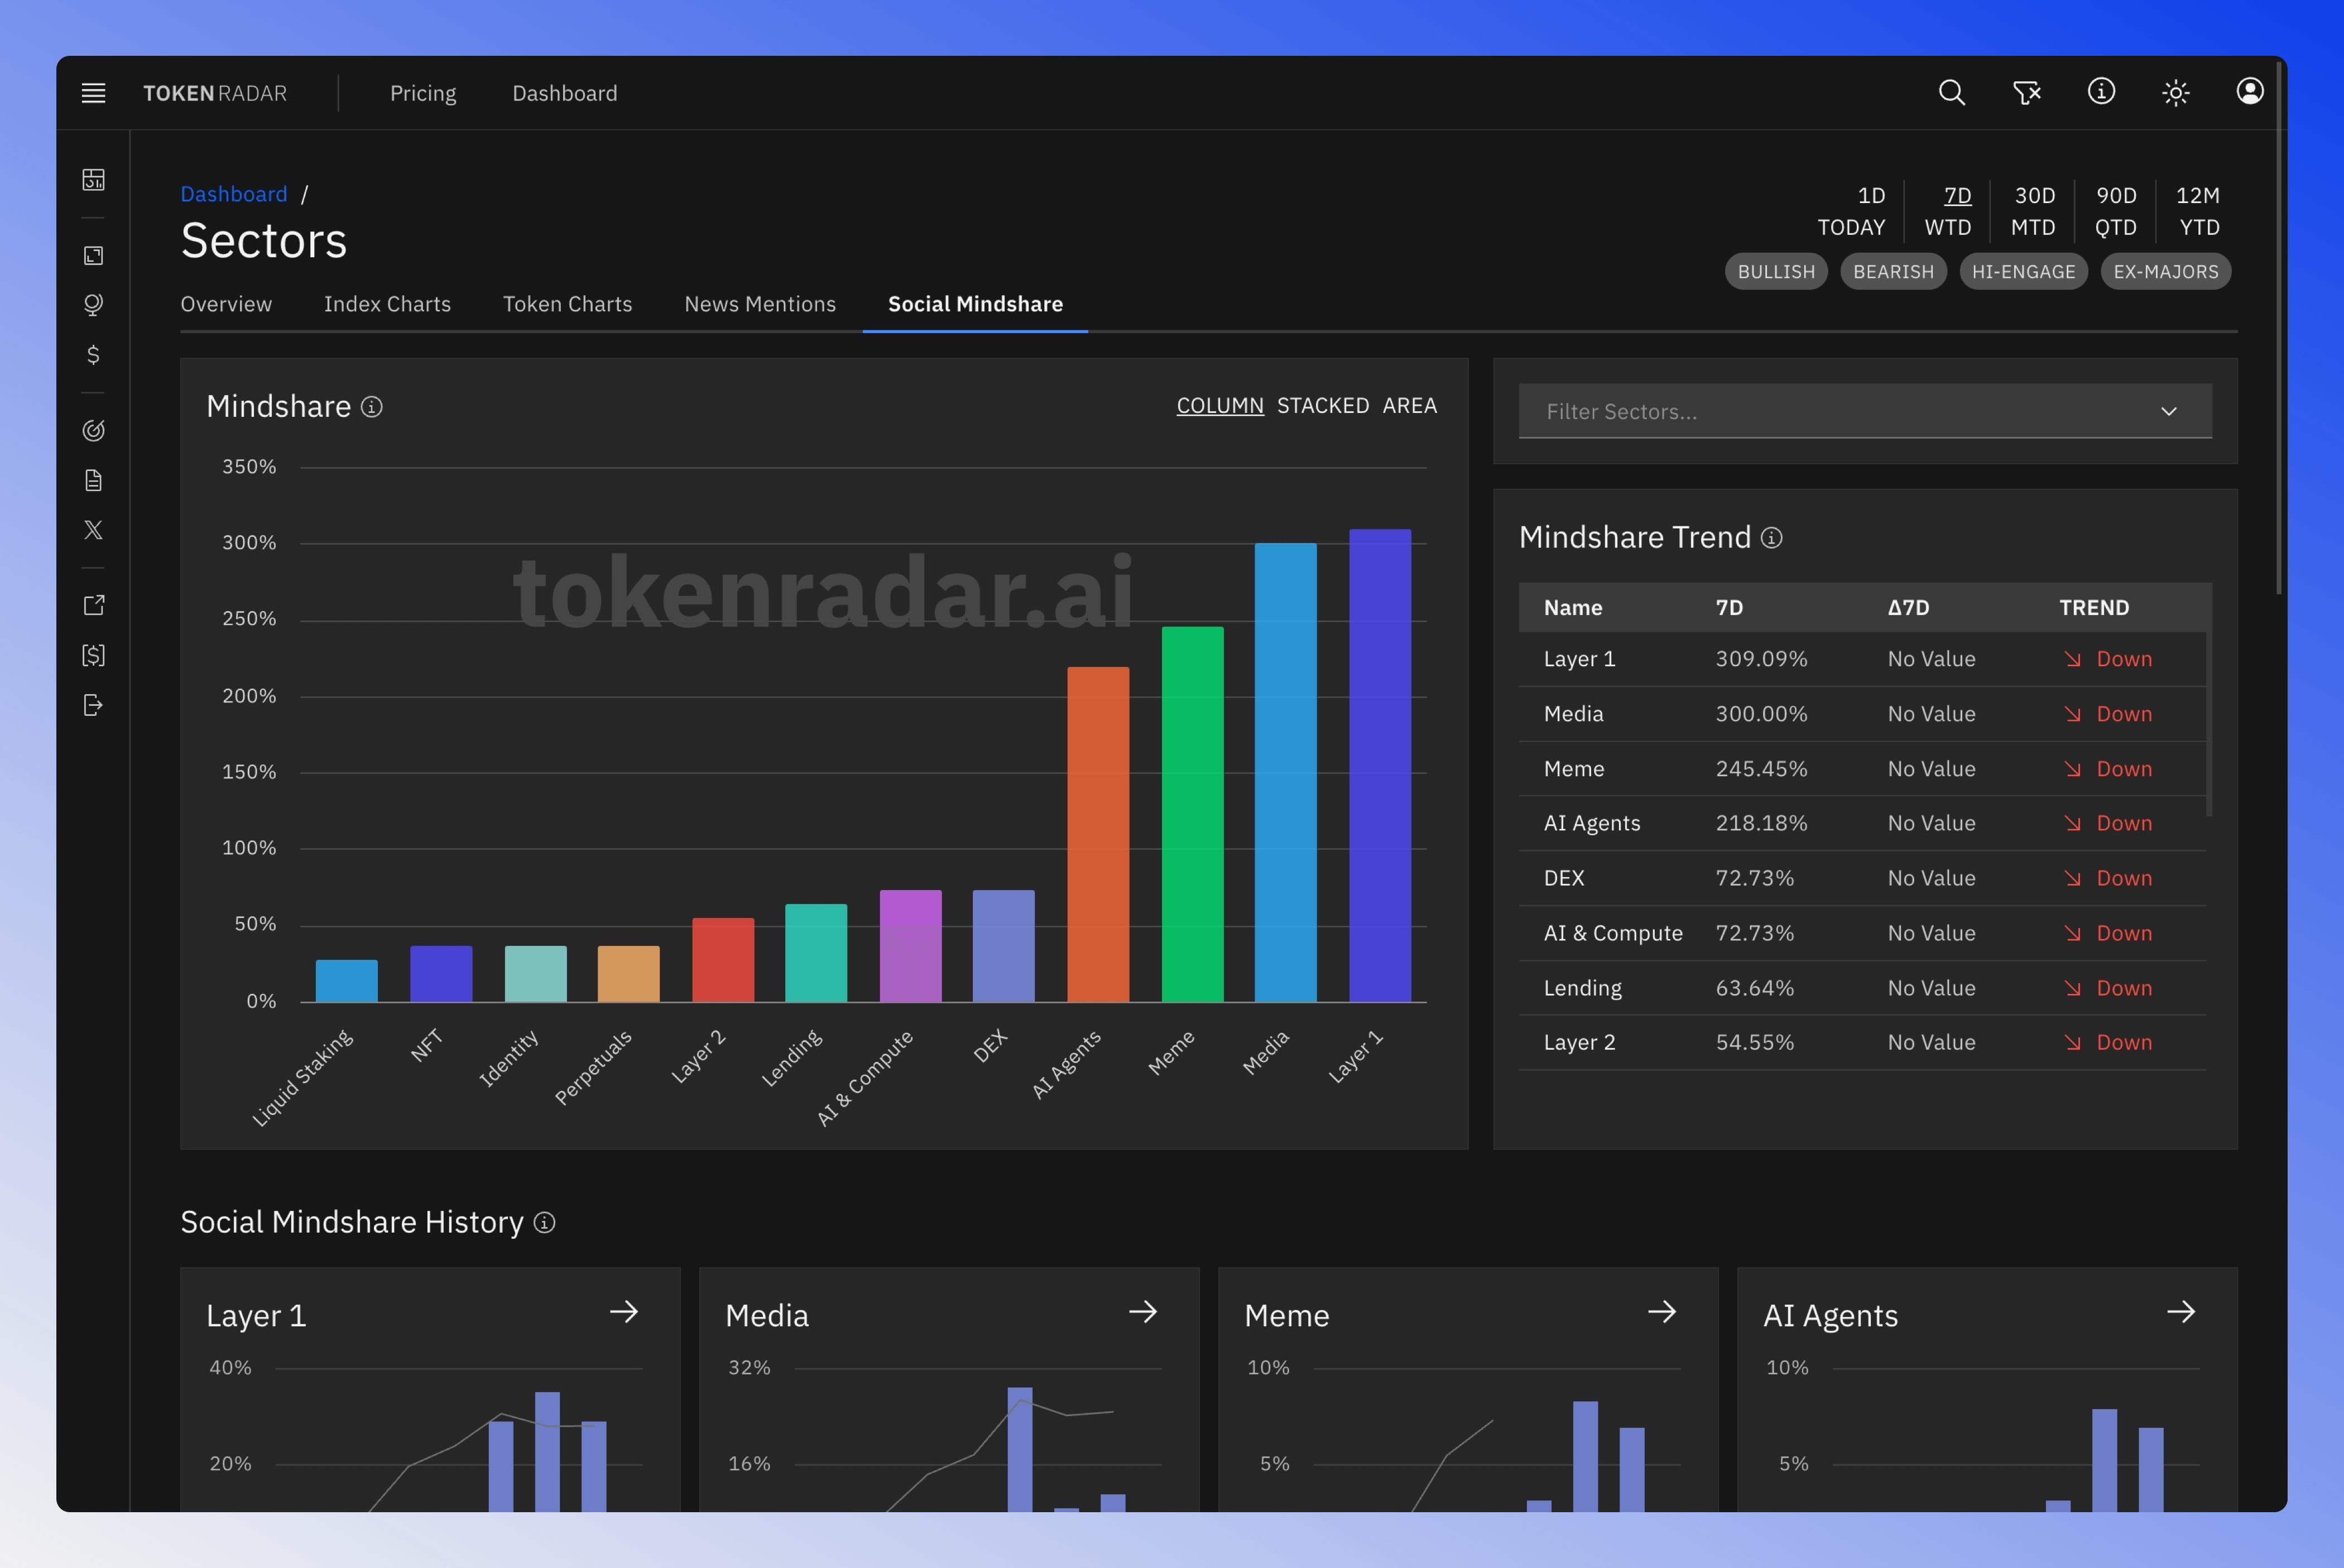Click the Media bar in chart
The height and width of the screenshot is (1568, 2344).
tap(1285, 772)
